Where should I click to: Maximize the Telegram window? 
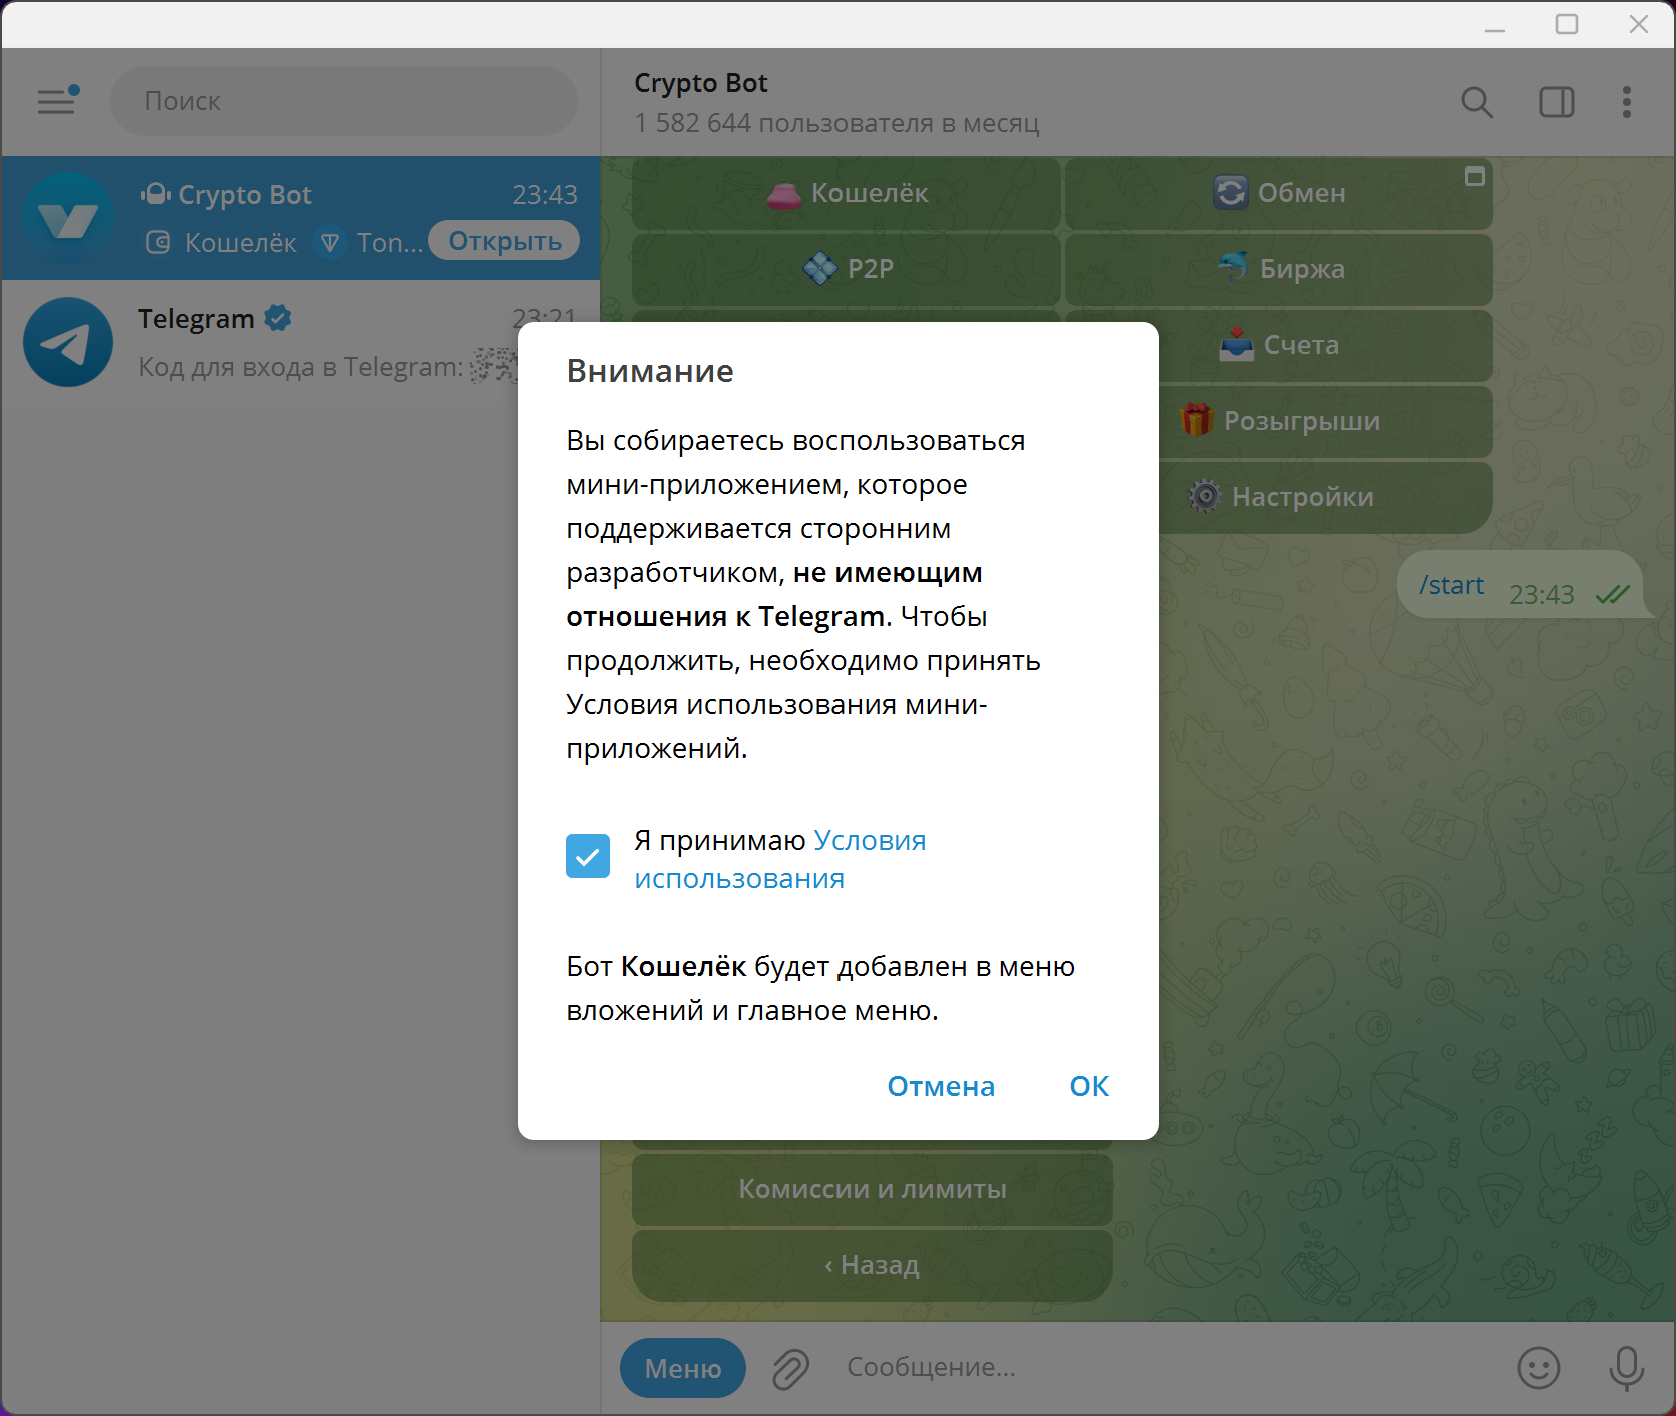(1567, 24)
